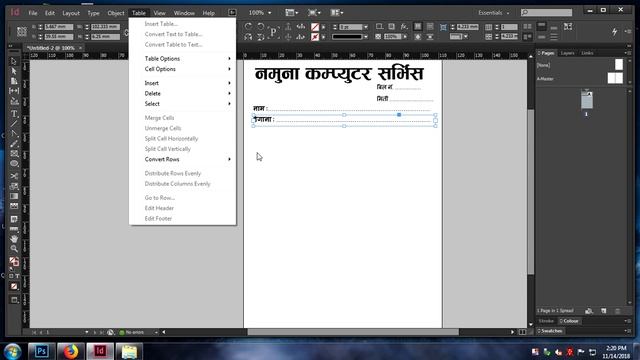Click the X position input field

click(x=59, y=27)
